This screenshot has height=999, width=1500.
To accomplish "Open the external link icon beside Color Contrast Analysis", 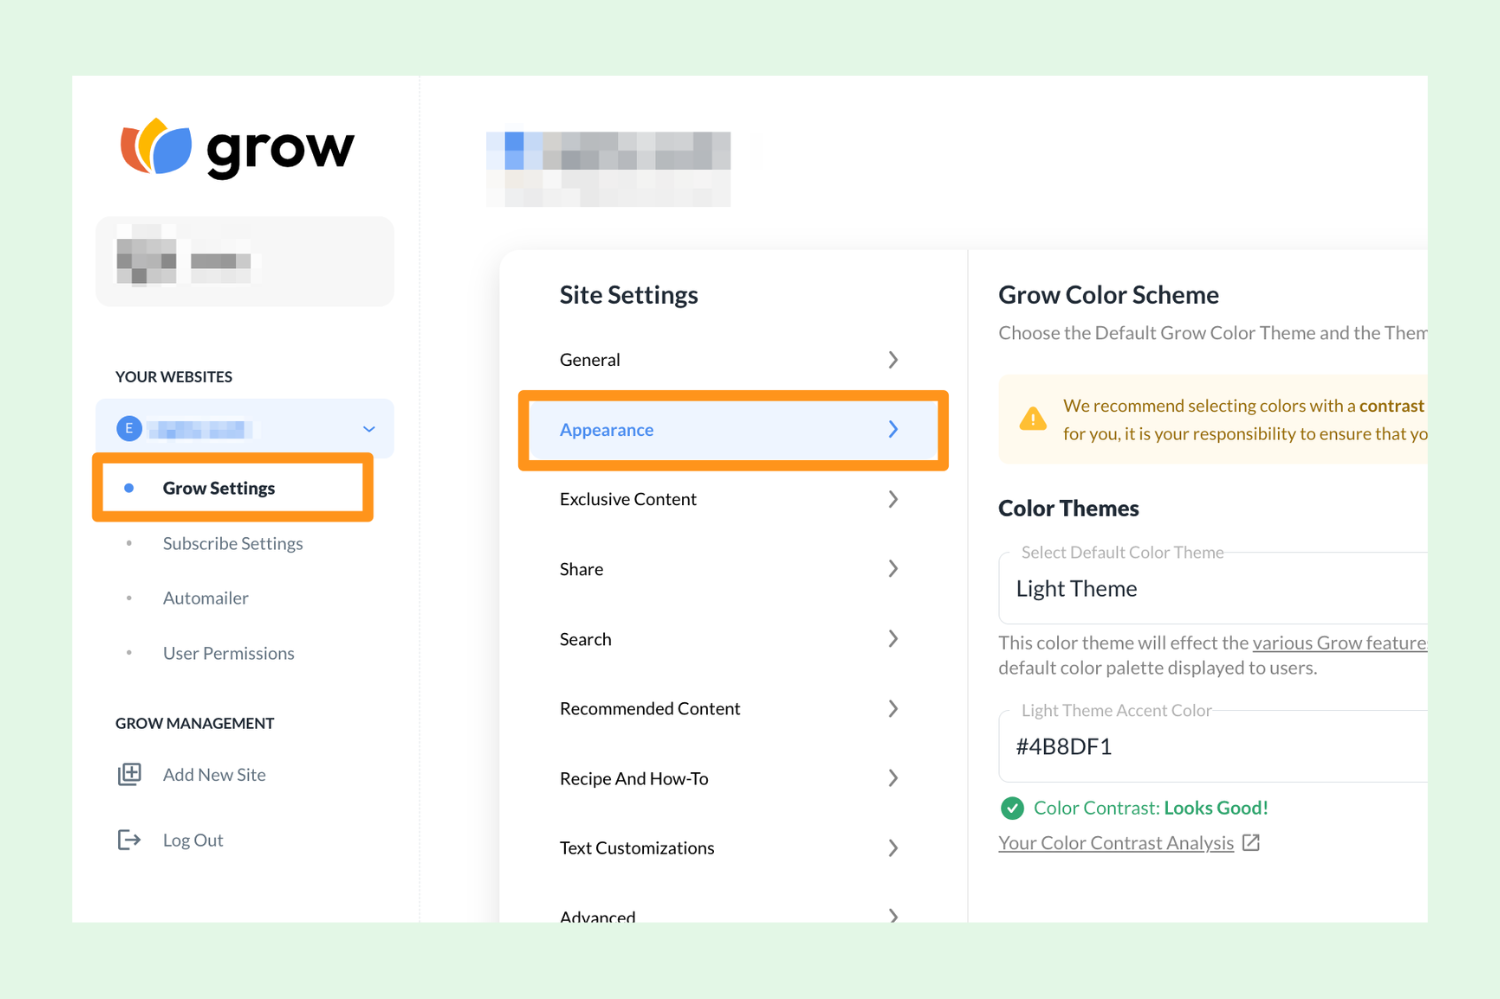I will [1251, 842].
